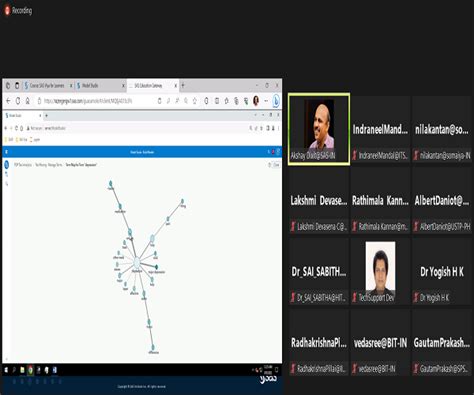Switch to the Model Studio browser tab

pos(100,86)
